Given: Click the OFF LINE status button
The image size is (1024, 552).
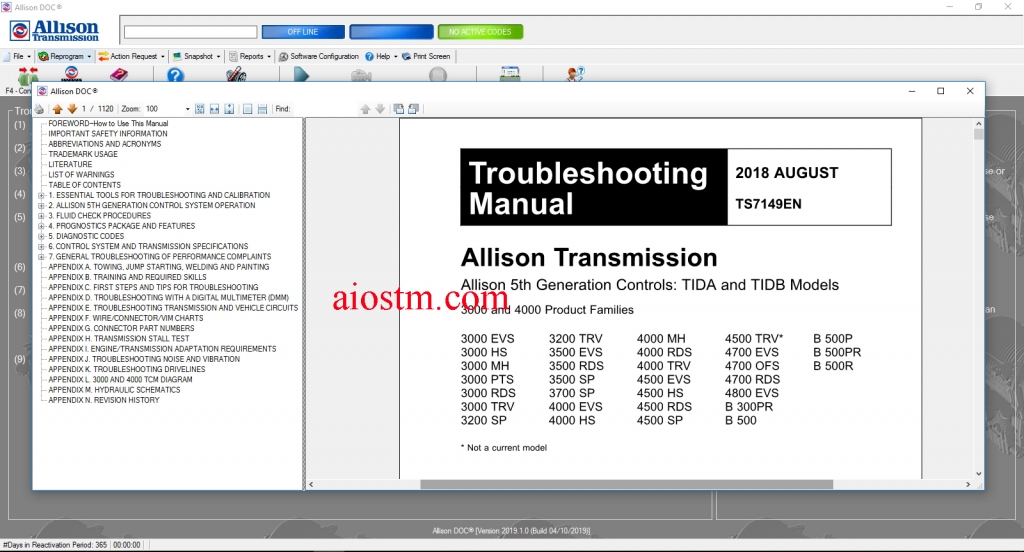Looking at the screenshot, I should [x=303, y=32].
